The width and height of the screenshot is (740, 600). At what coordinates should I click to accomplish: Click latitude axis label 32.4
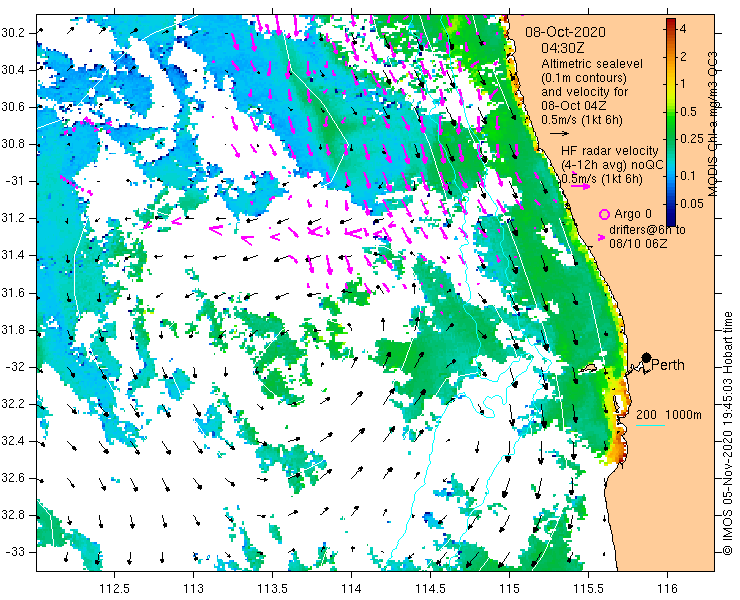point(13,441)
